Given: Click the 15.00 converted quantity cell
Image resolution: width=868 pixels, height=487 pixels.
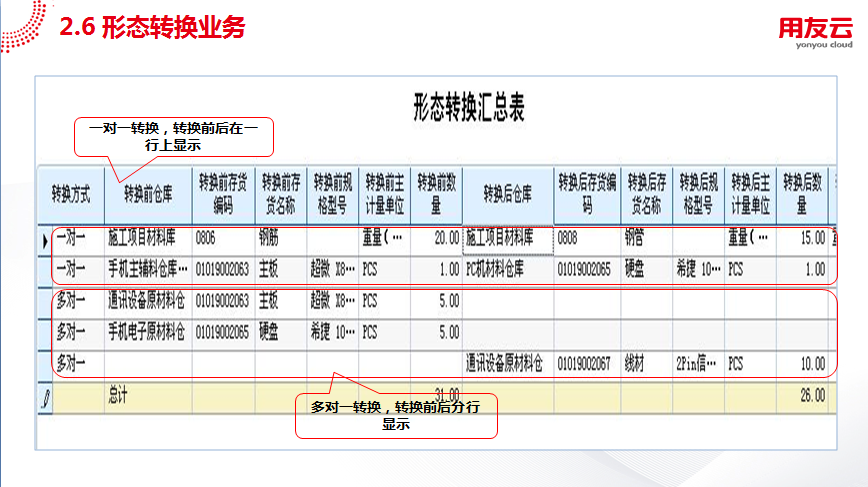Looking at the screenshot, I should tap(802, 239).
